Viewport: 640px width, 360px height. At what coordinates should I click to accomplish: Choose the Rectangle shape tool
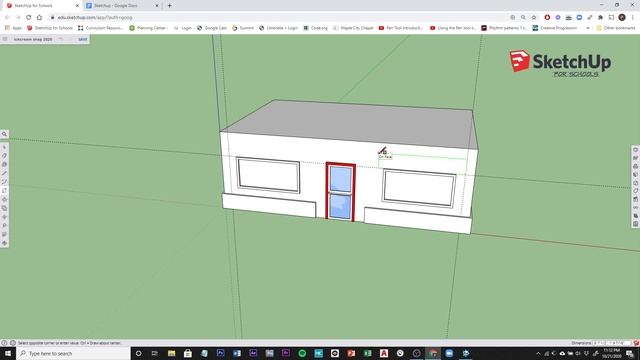(4, 191)
